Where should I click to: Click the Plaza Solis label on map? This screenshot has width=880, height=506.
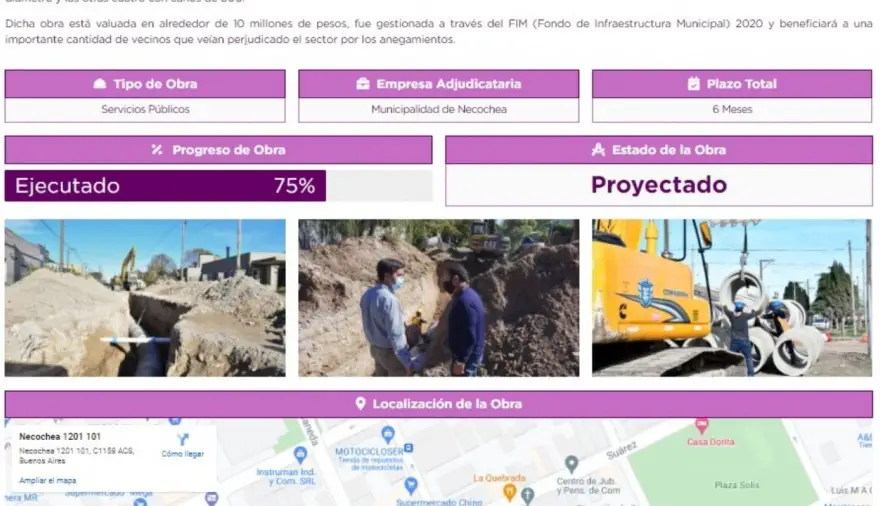(x=737, y=485)
